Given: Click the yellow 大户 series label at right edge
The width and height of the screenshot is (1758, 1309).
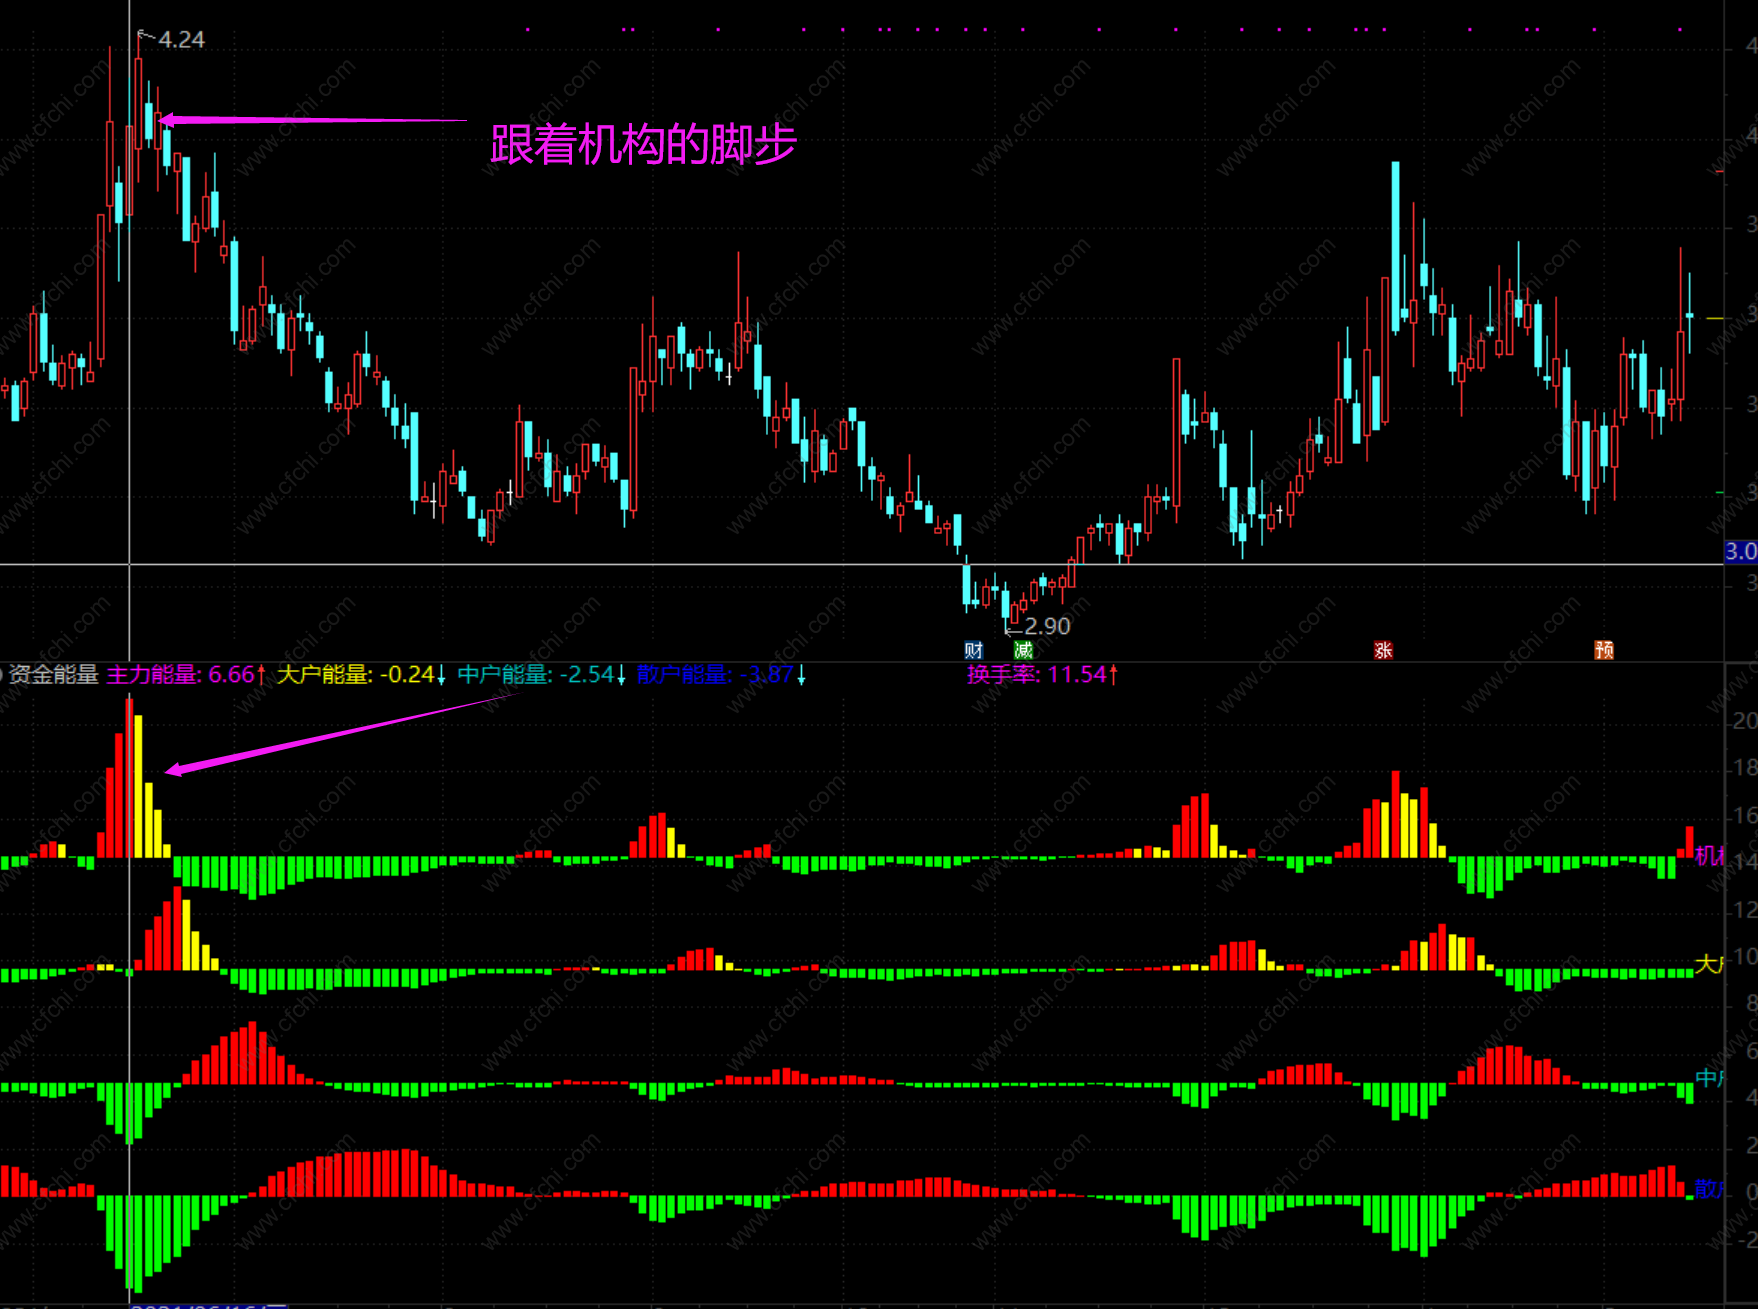Looking at the screenshot, I should coord(1709,965).
